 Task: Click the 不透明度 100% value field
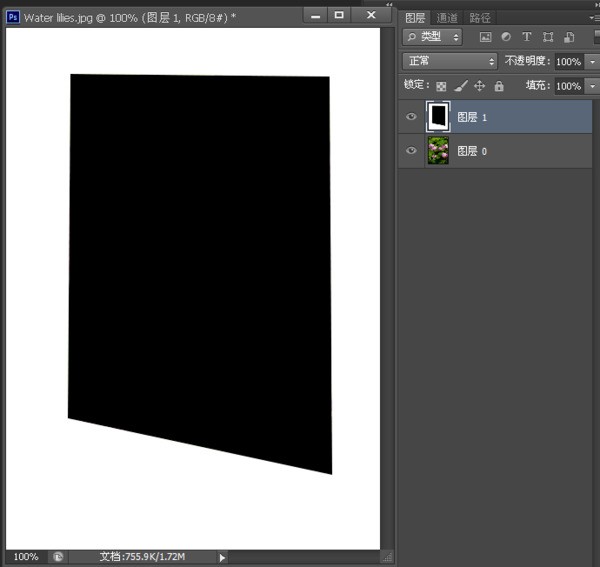[569, 62]
